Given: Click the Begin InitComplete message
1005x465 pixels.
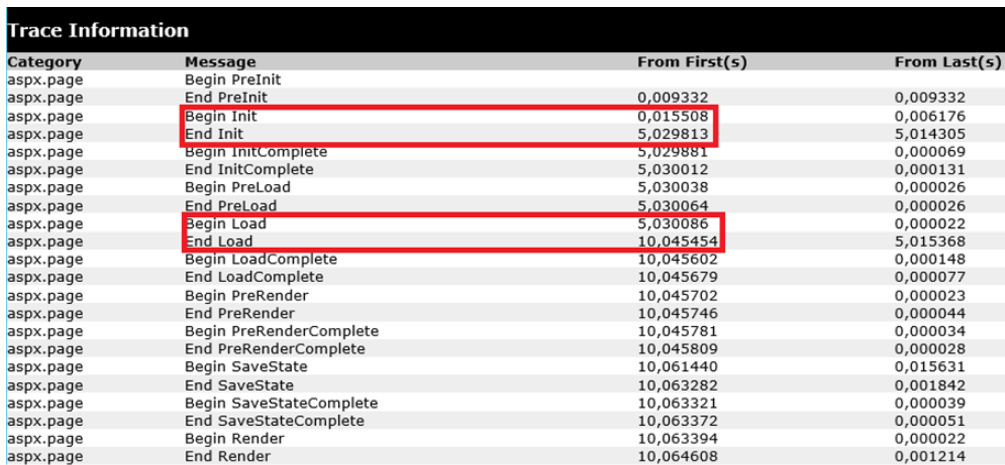Looking at the screenshot, I should [x=256, y=152].
